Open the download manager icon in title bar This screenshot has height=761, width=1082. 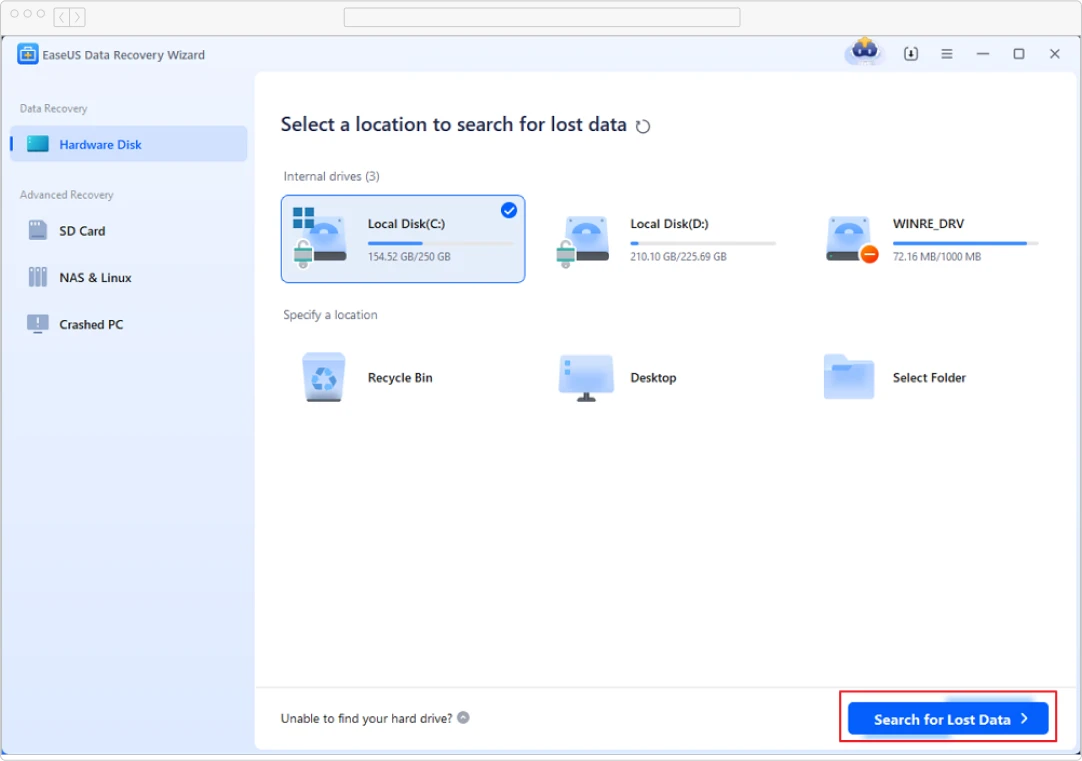tap(910, 53)
